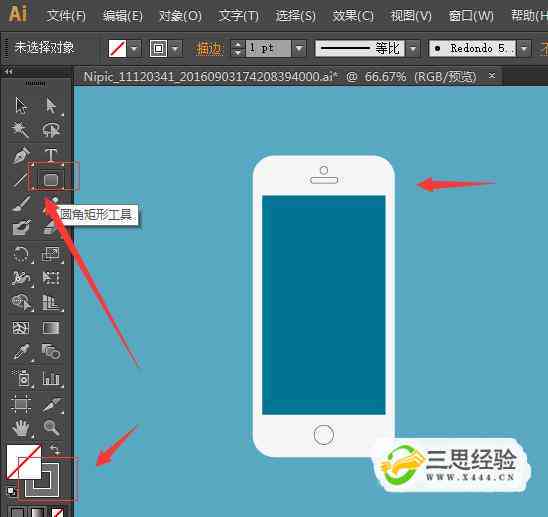Open the 文字(T) menu
This screenshot has height=517, width=548.
pyautogui.click(x=238, y=16)
